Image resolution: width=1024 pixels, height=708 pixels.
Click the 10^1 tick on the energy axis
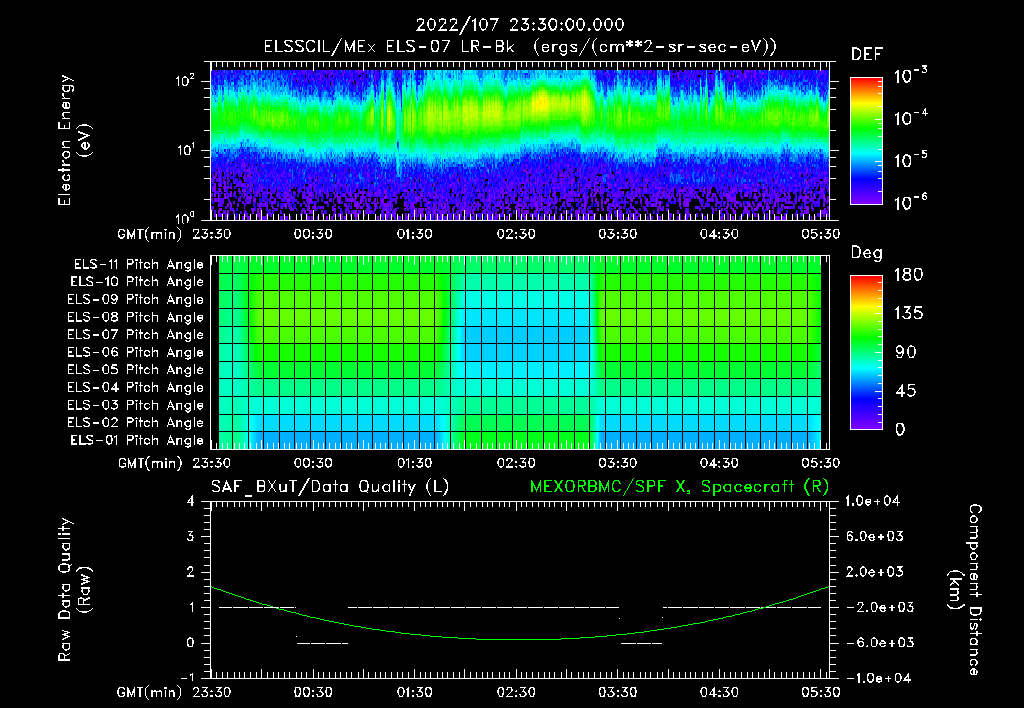[x=185, y=150]
